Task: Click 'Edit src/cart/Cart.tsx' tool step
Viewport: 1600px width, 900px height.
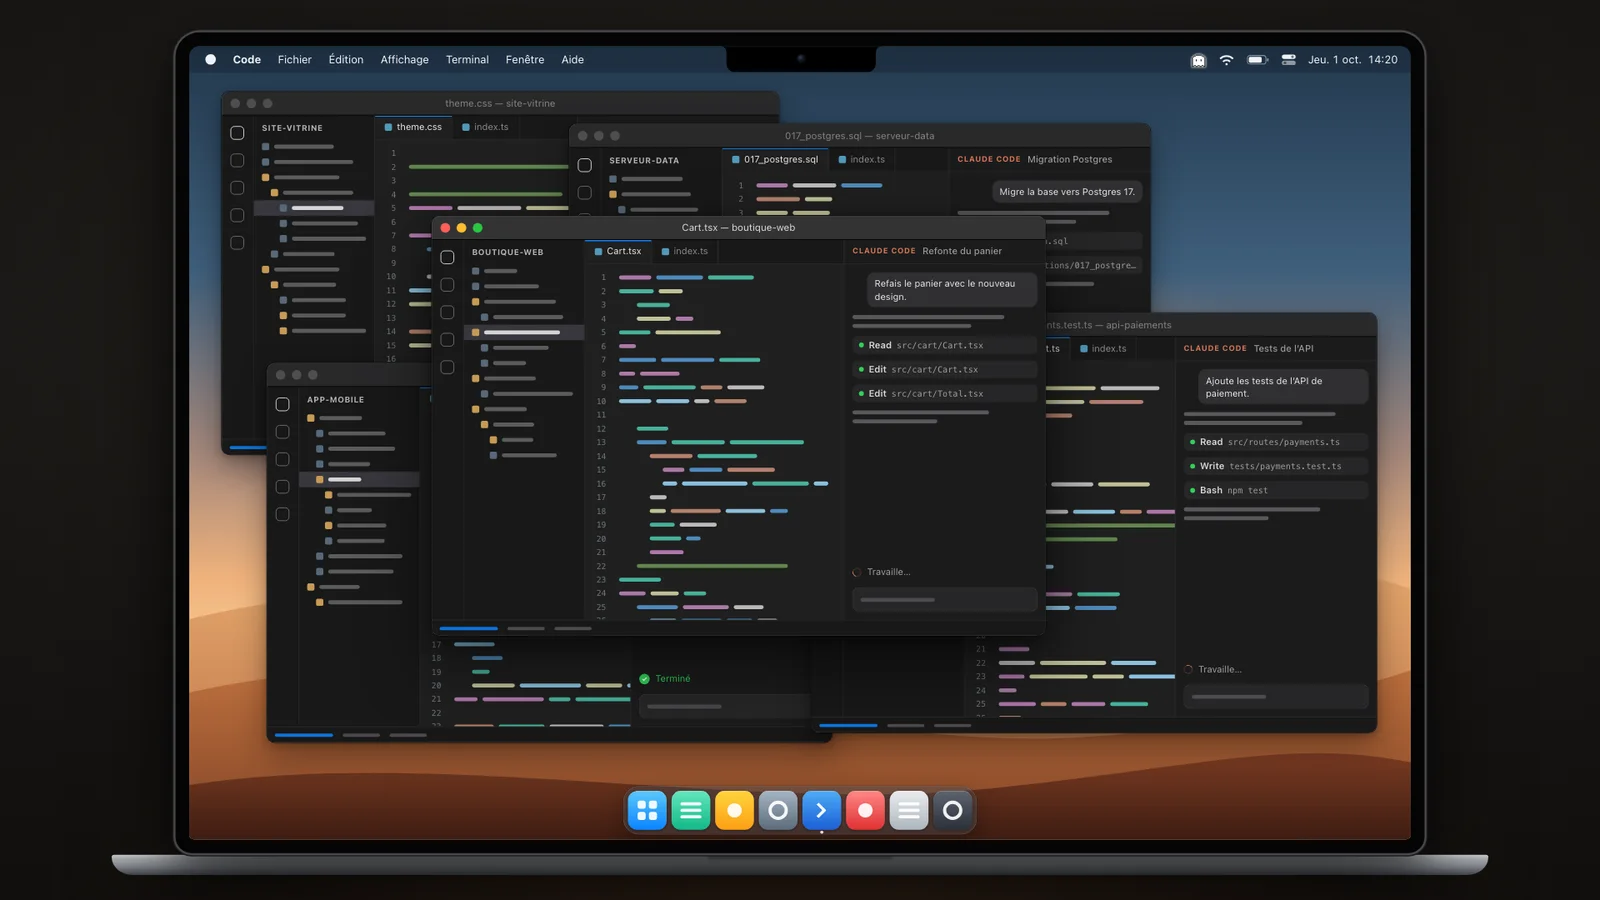Action: 944,369
